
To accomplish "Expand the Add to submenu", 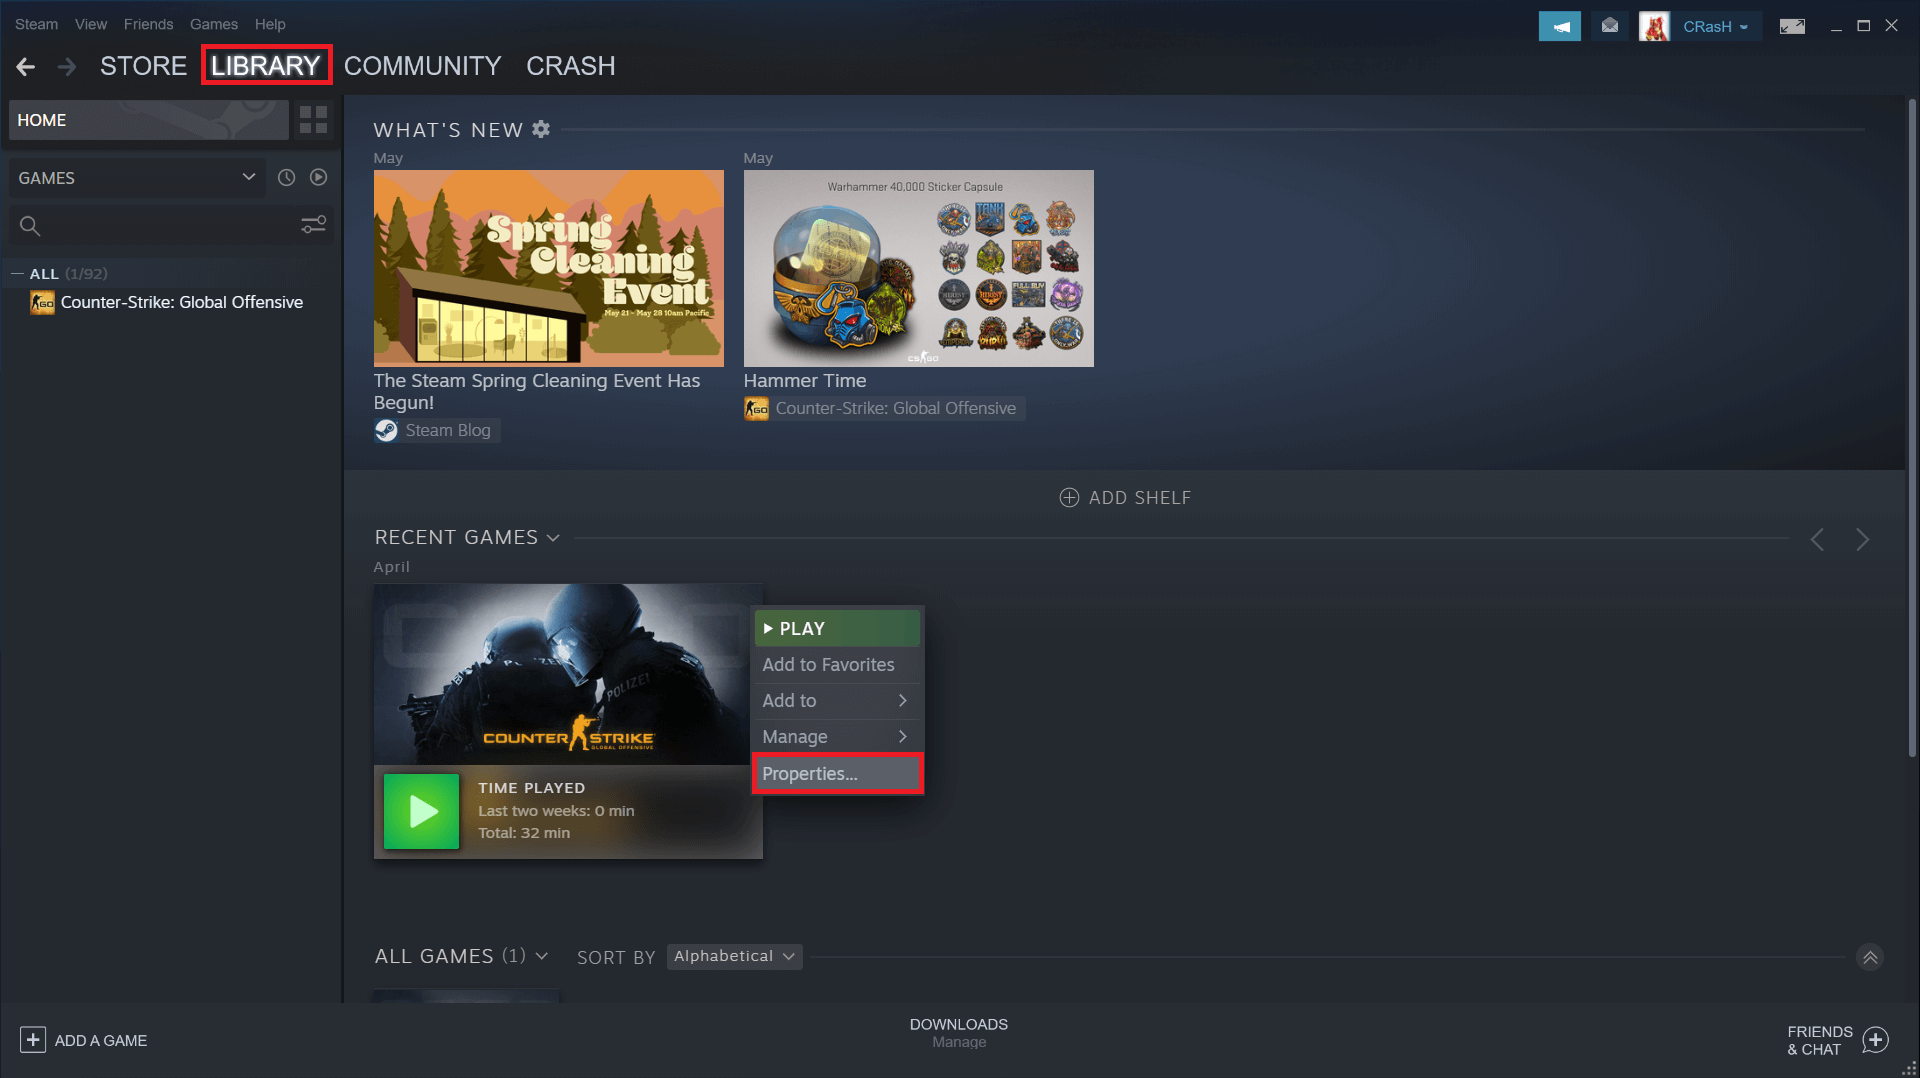I will 836,701.
